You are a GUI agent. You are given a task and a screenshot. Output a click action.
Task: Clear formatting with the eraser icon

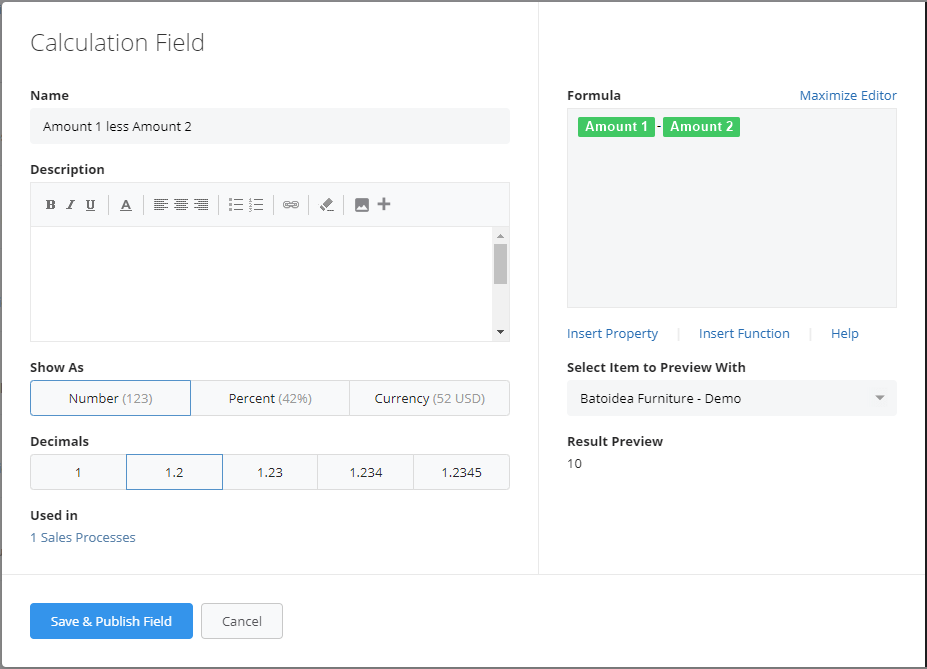[326, 204]
